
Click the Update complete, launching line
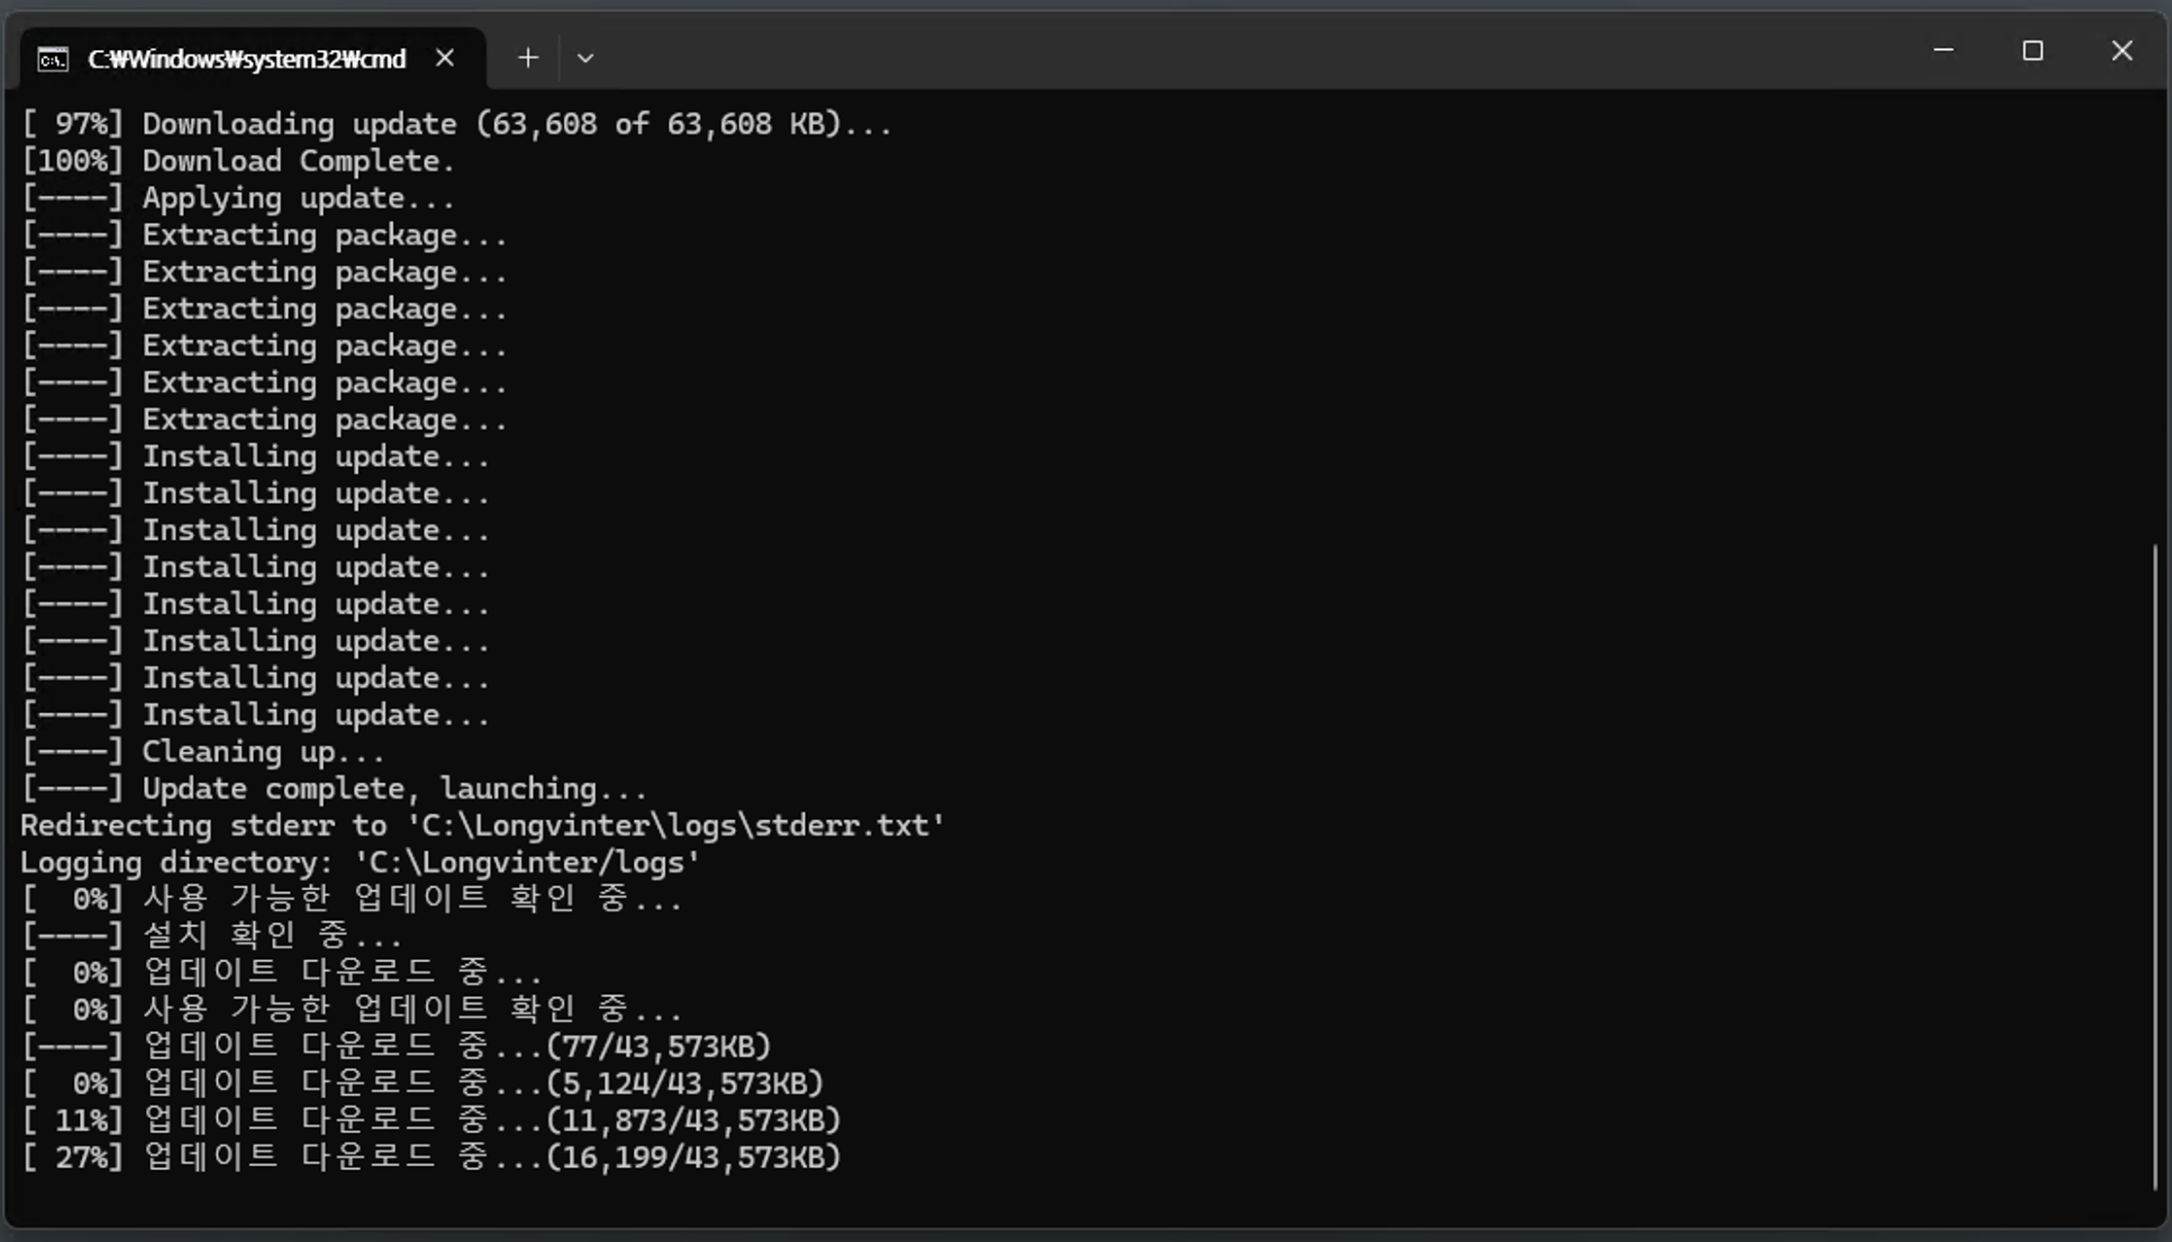coord(334,789)
